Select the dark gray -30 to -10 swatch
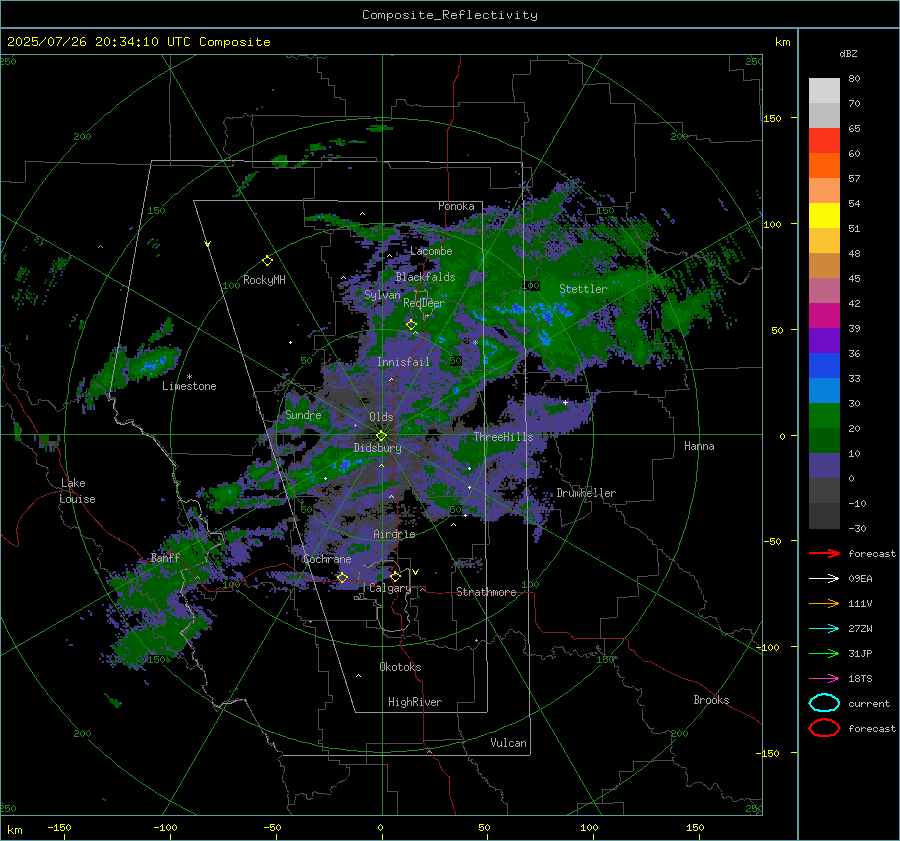Viewport: 900px width, 841px height. click(x=824, y=516)
